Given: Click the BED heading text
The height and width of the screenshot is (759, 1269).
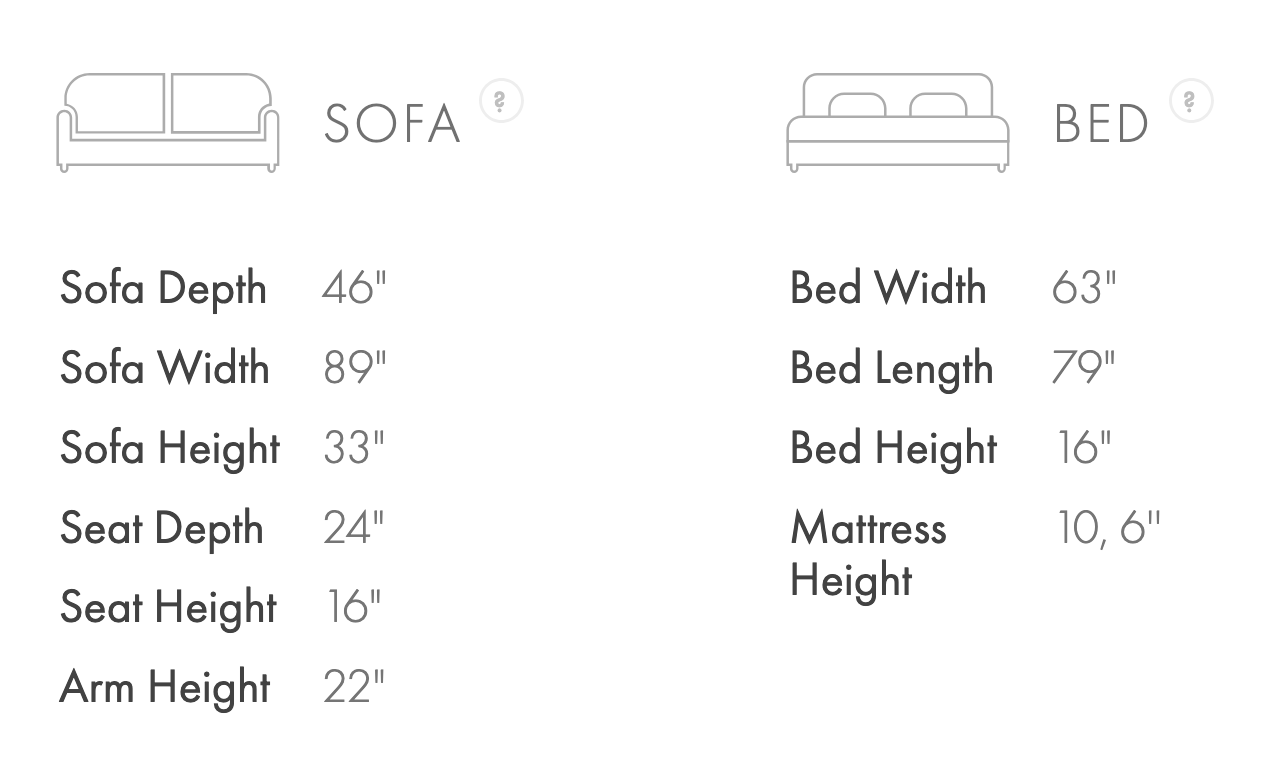Looking at the screenshot, I should click(x=1101, y=124).
